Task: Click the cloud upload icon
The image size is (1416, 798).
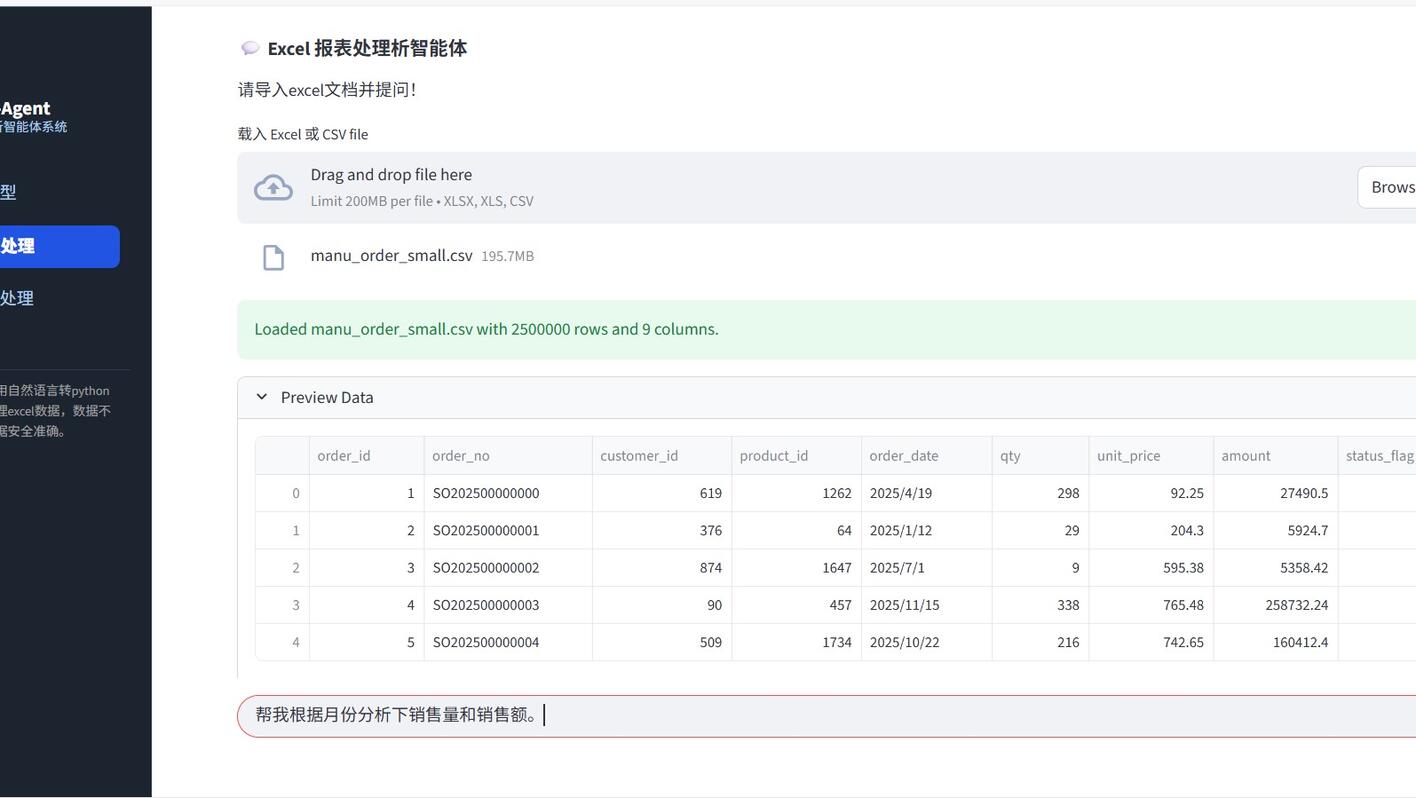Action: 273,188
